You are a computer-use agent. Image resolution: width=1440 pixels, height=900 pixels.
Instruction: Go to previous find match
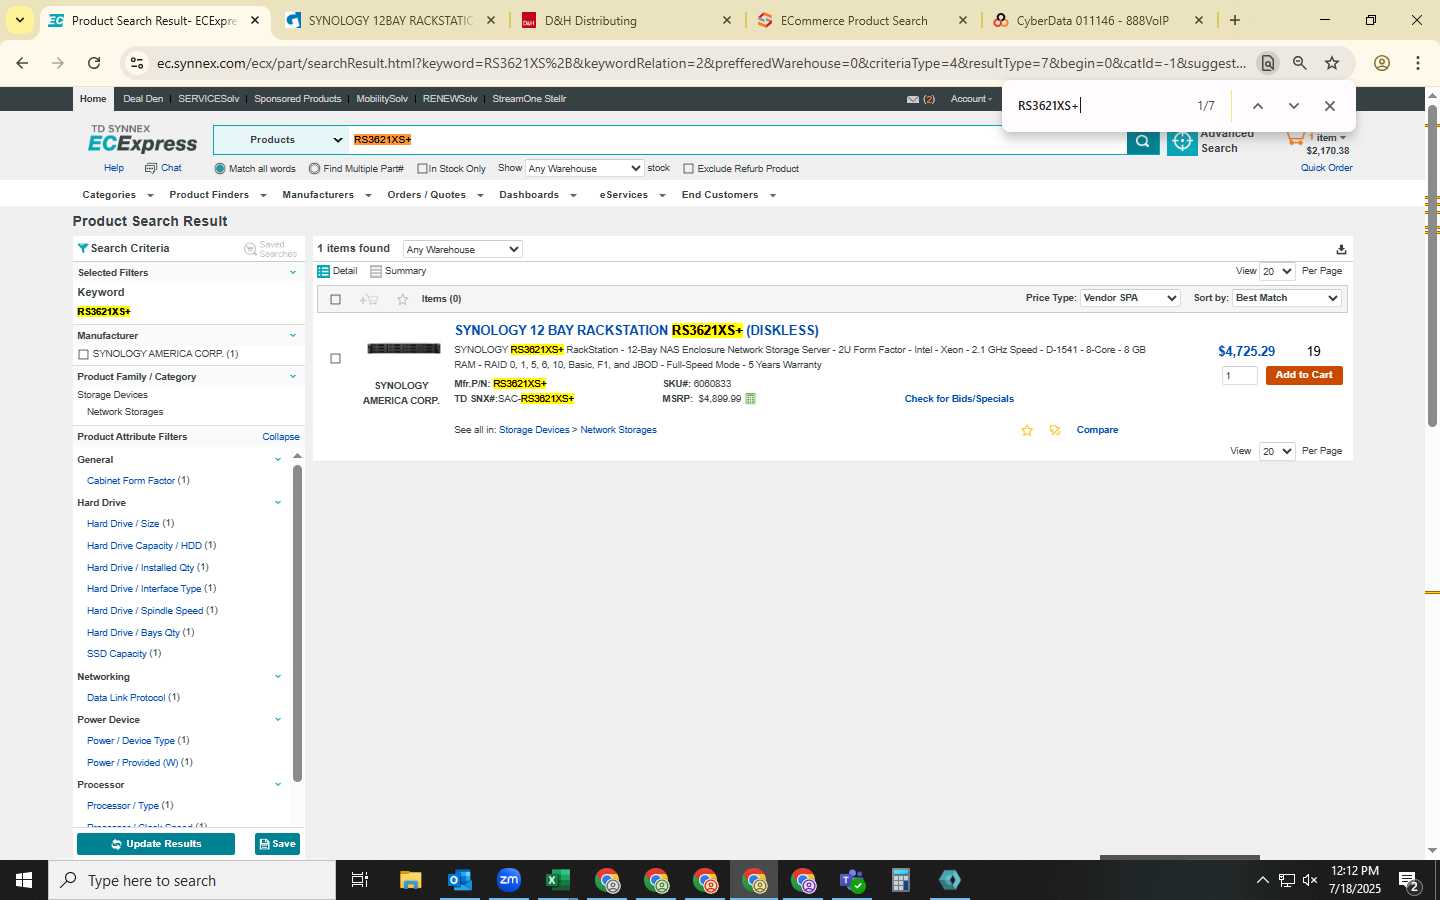click(1258, 106)
